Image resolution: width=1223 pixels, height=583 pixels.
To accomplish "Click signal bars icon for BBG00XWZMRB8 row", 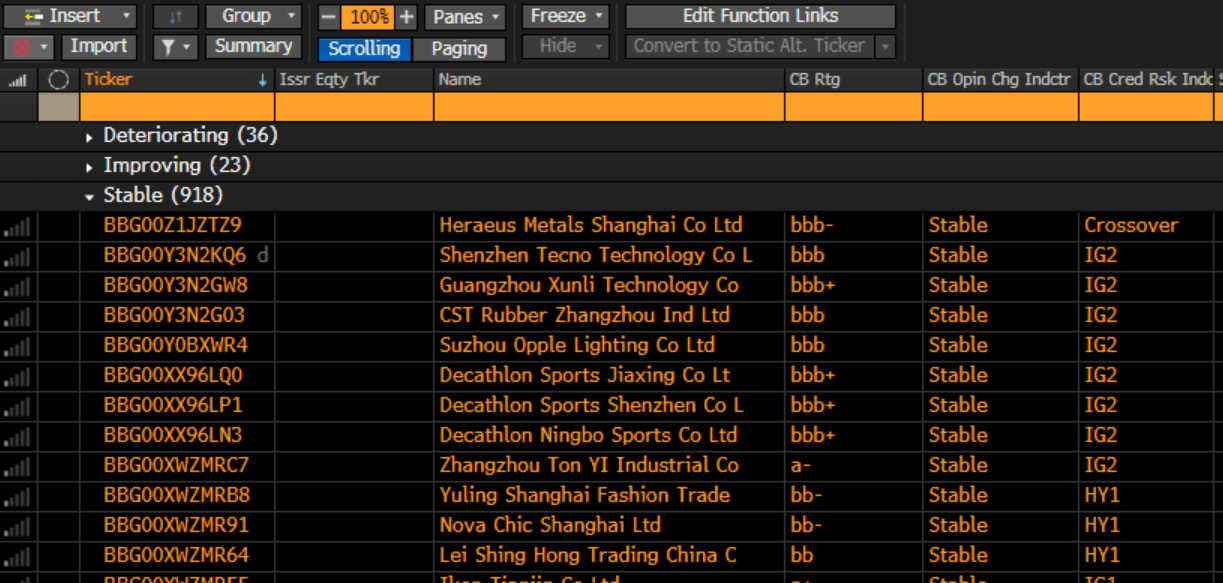I will pos(17,497).
